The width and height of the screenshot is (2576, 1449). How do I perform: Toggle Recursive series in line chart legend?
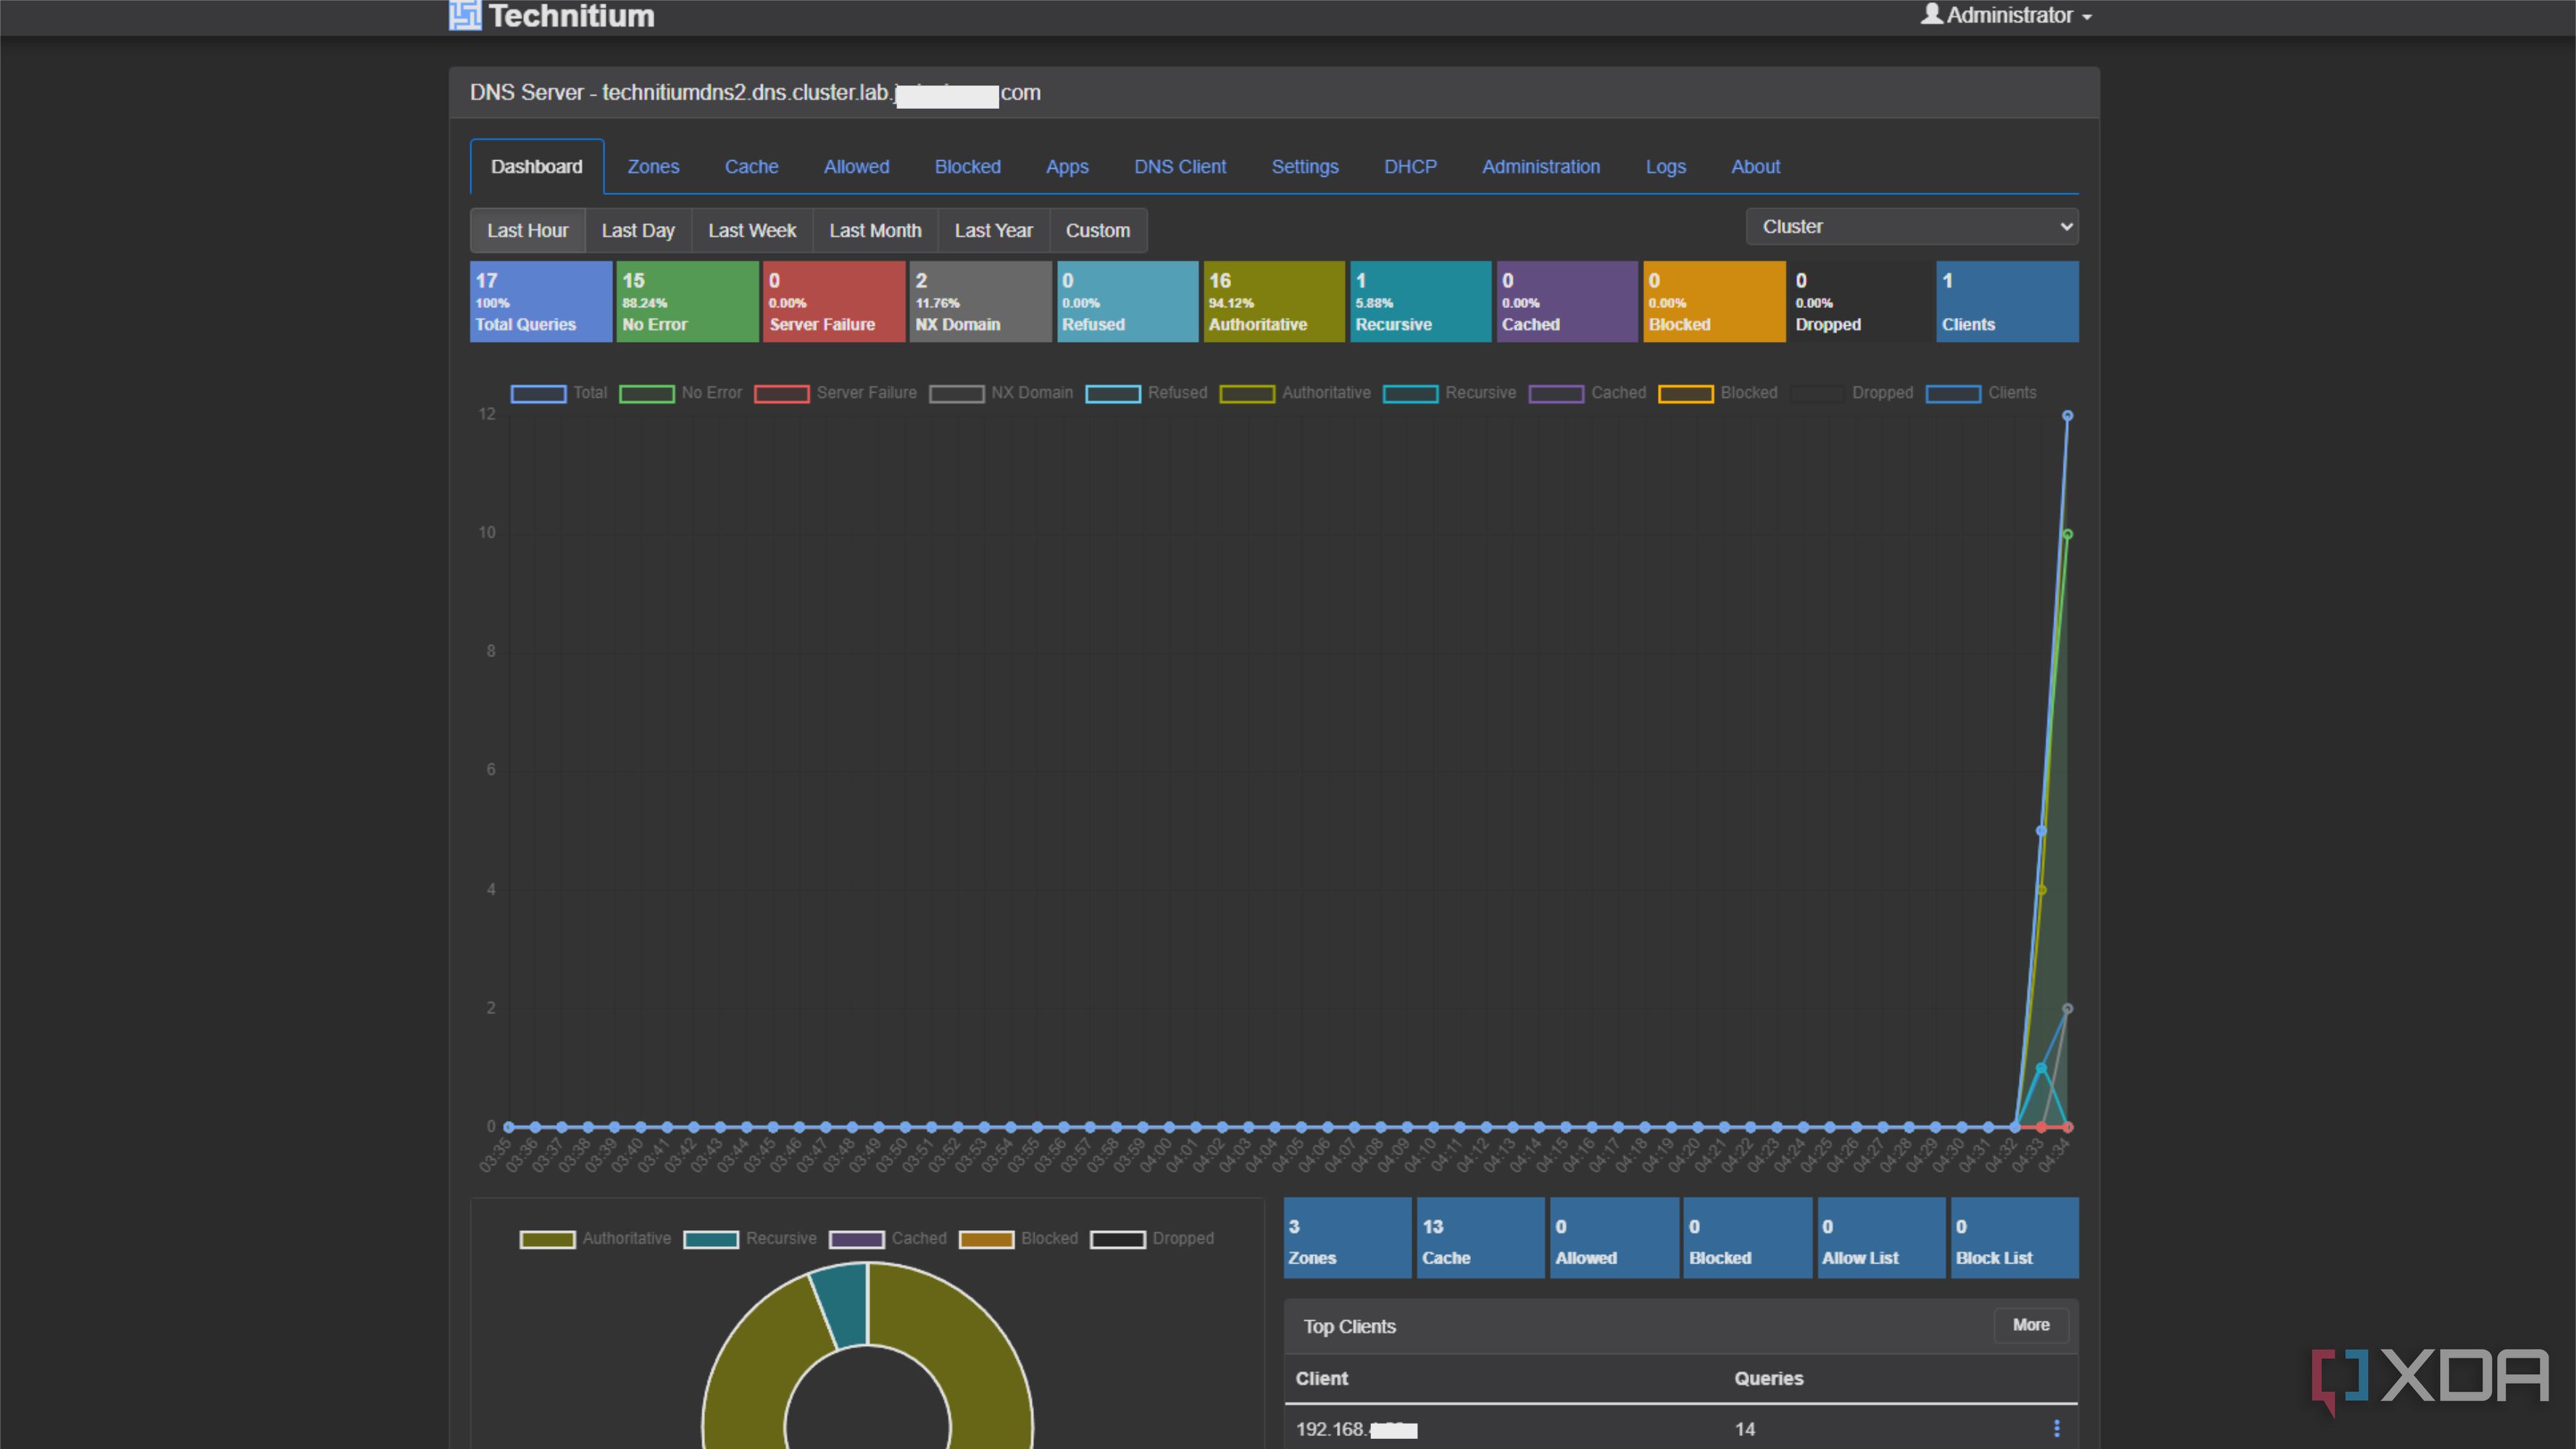[x=1449, y=393]
